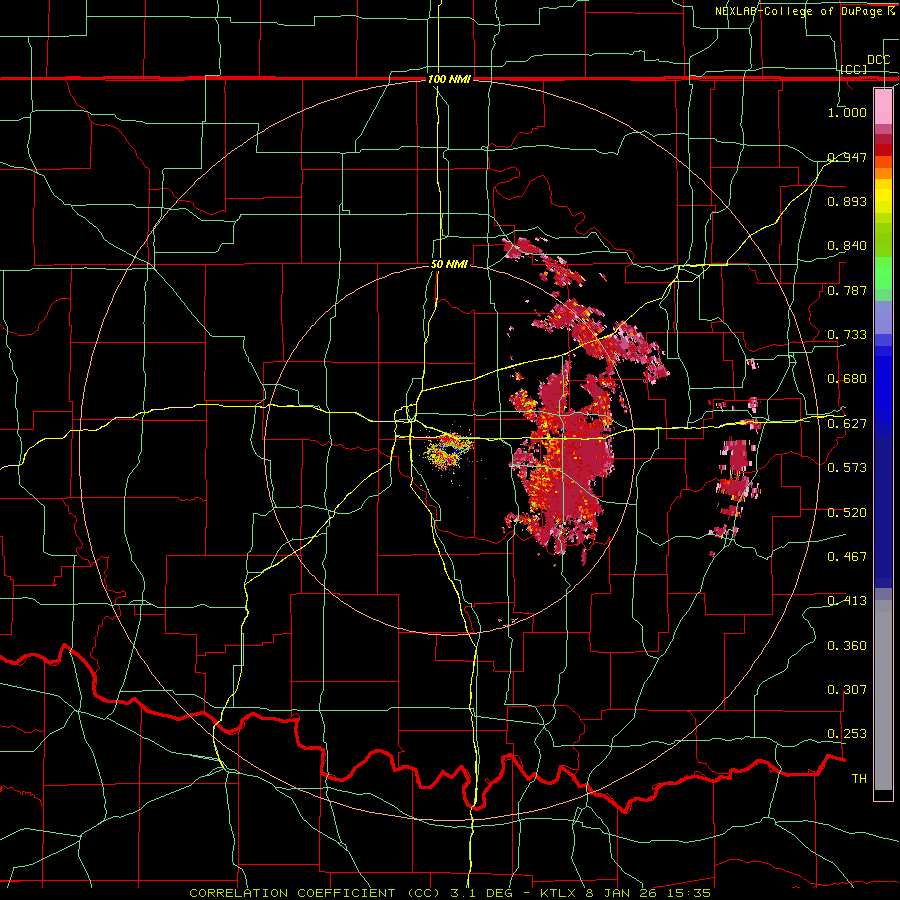The image size is (900, 900).
Task: Select the [CC] product label
Action: [x=854, y=69]
